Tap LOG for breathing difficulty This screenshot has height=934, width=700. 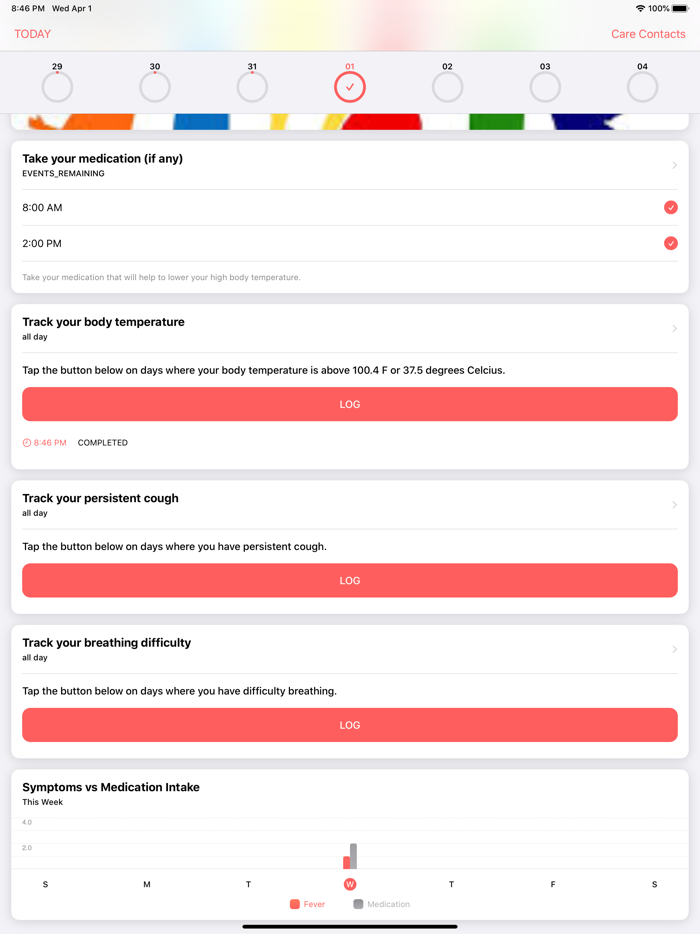(349, 725)
